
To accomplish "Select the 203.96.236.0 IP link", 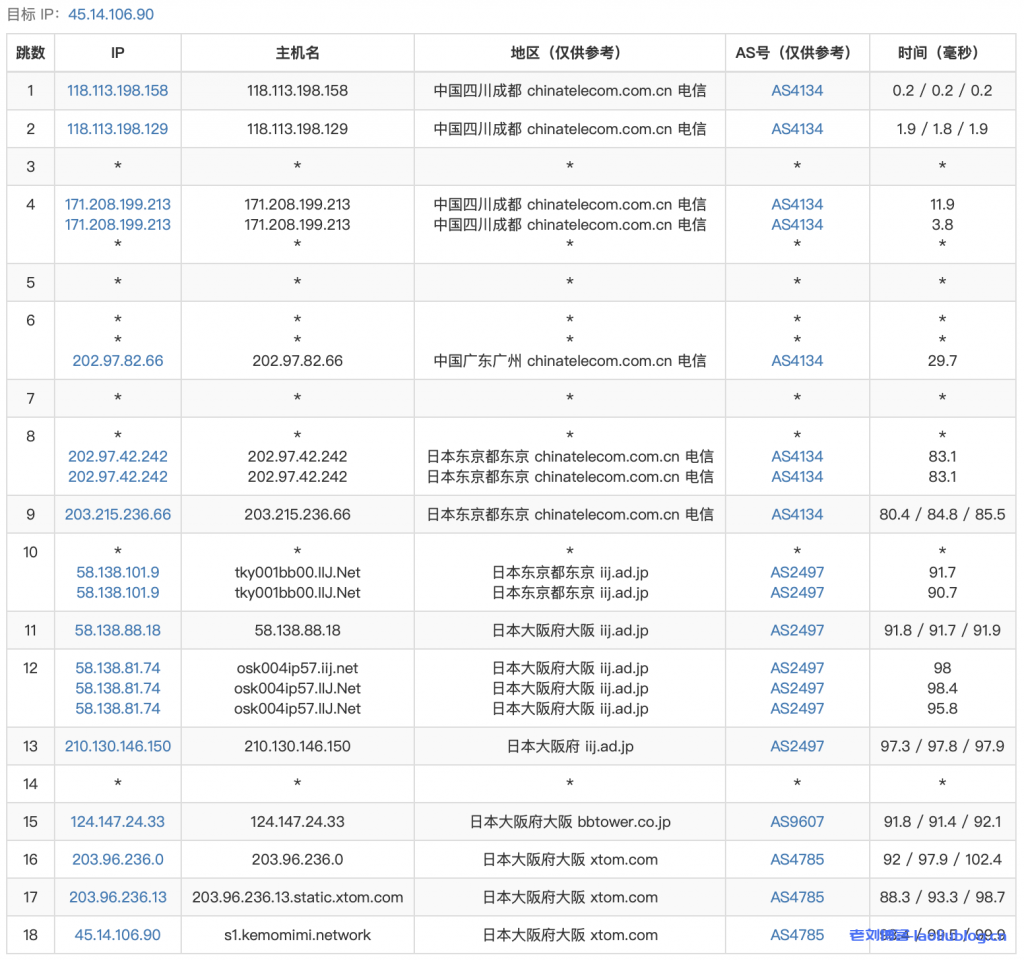I will [118, 859].
